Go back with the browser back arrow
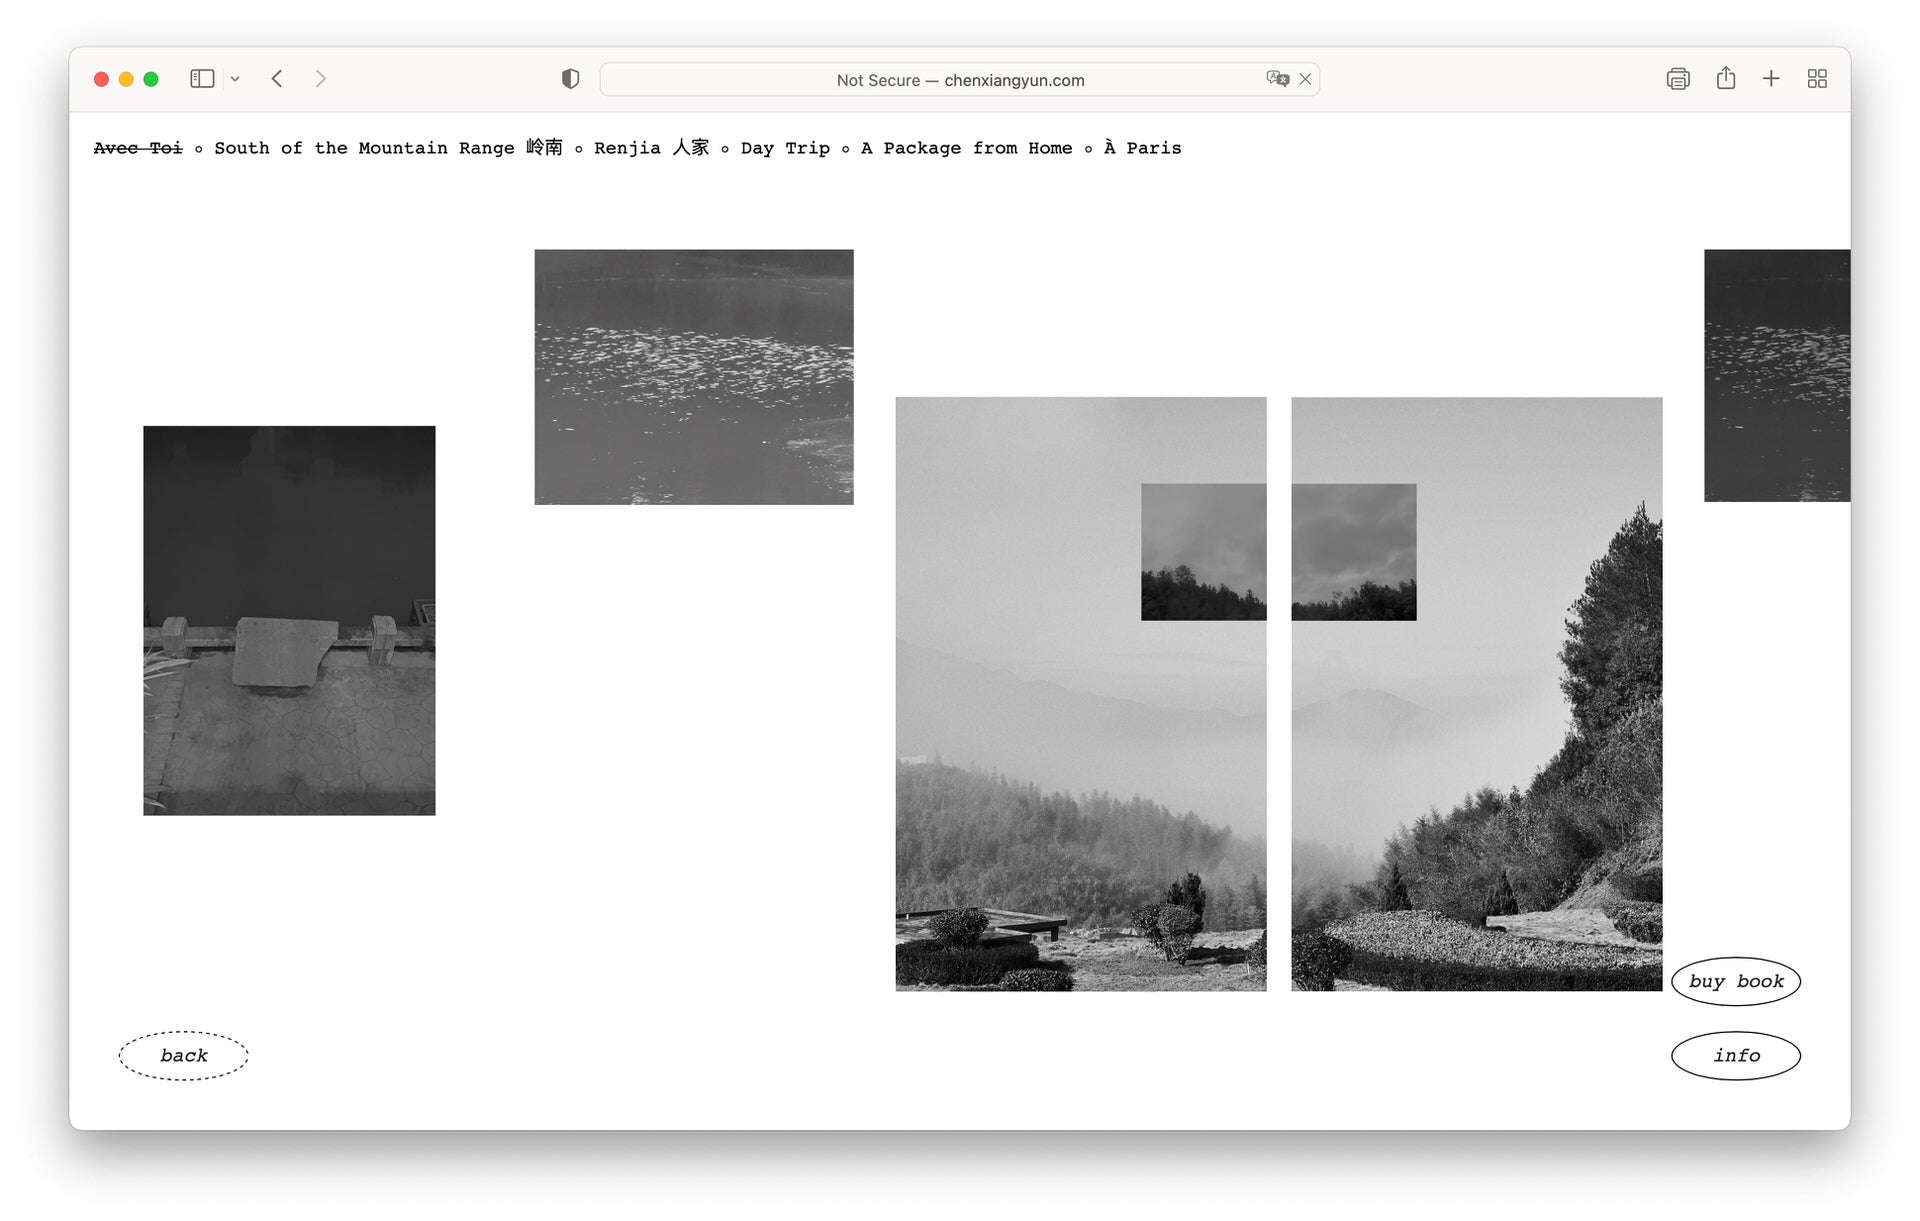 tap(277, 79)
